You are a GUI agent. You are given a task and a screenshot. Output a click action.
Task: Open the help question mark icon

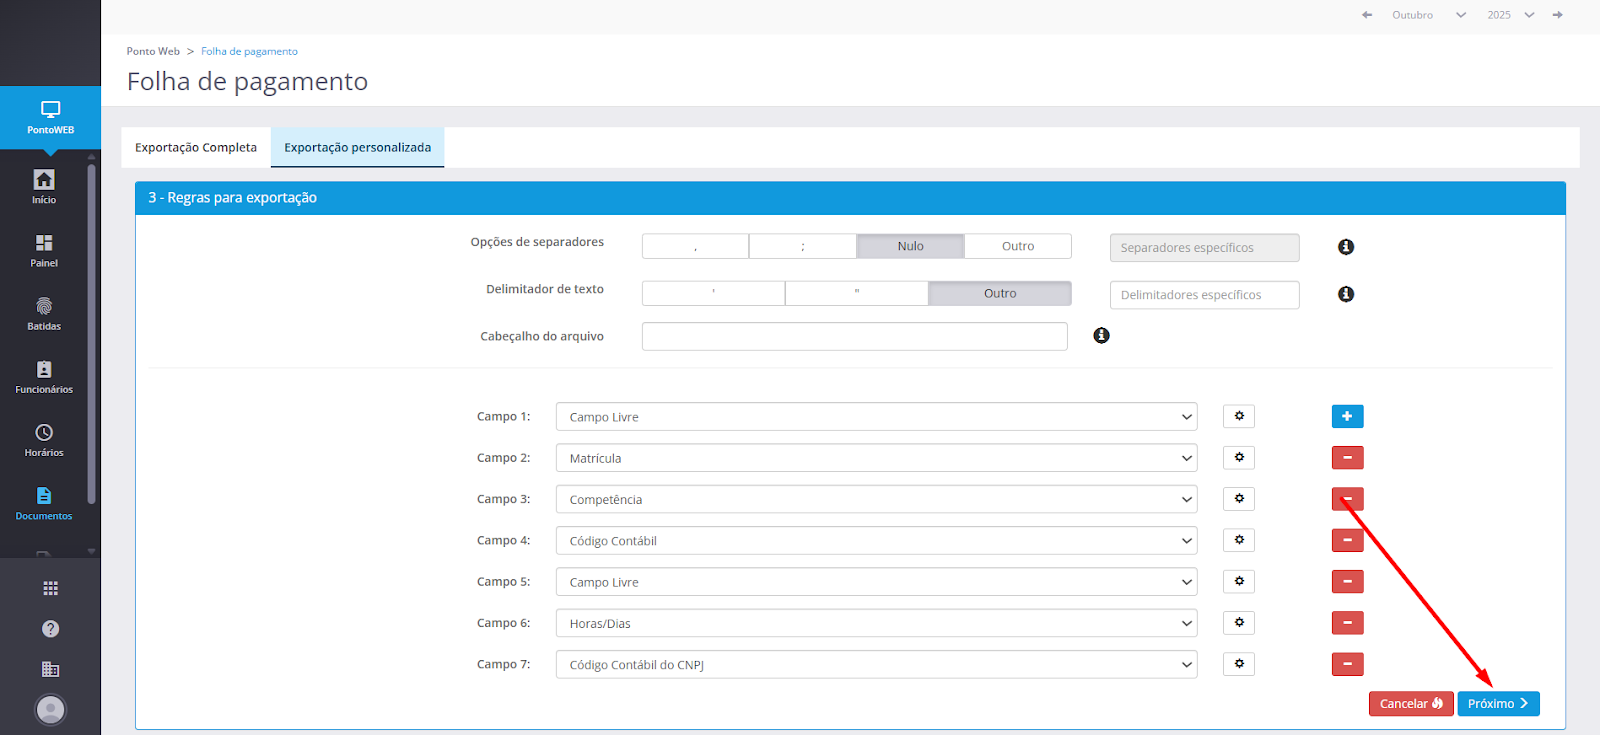click(x=50, y=628)
